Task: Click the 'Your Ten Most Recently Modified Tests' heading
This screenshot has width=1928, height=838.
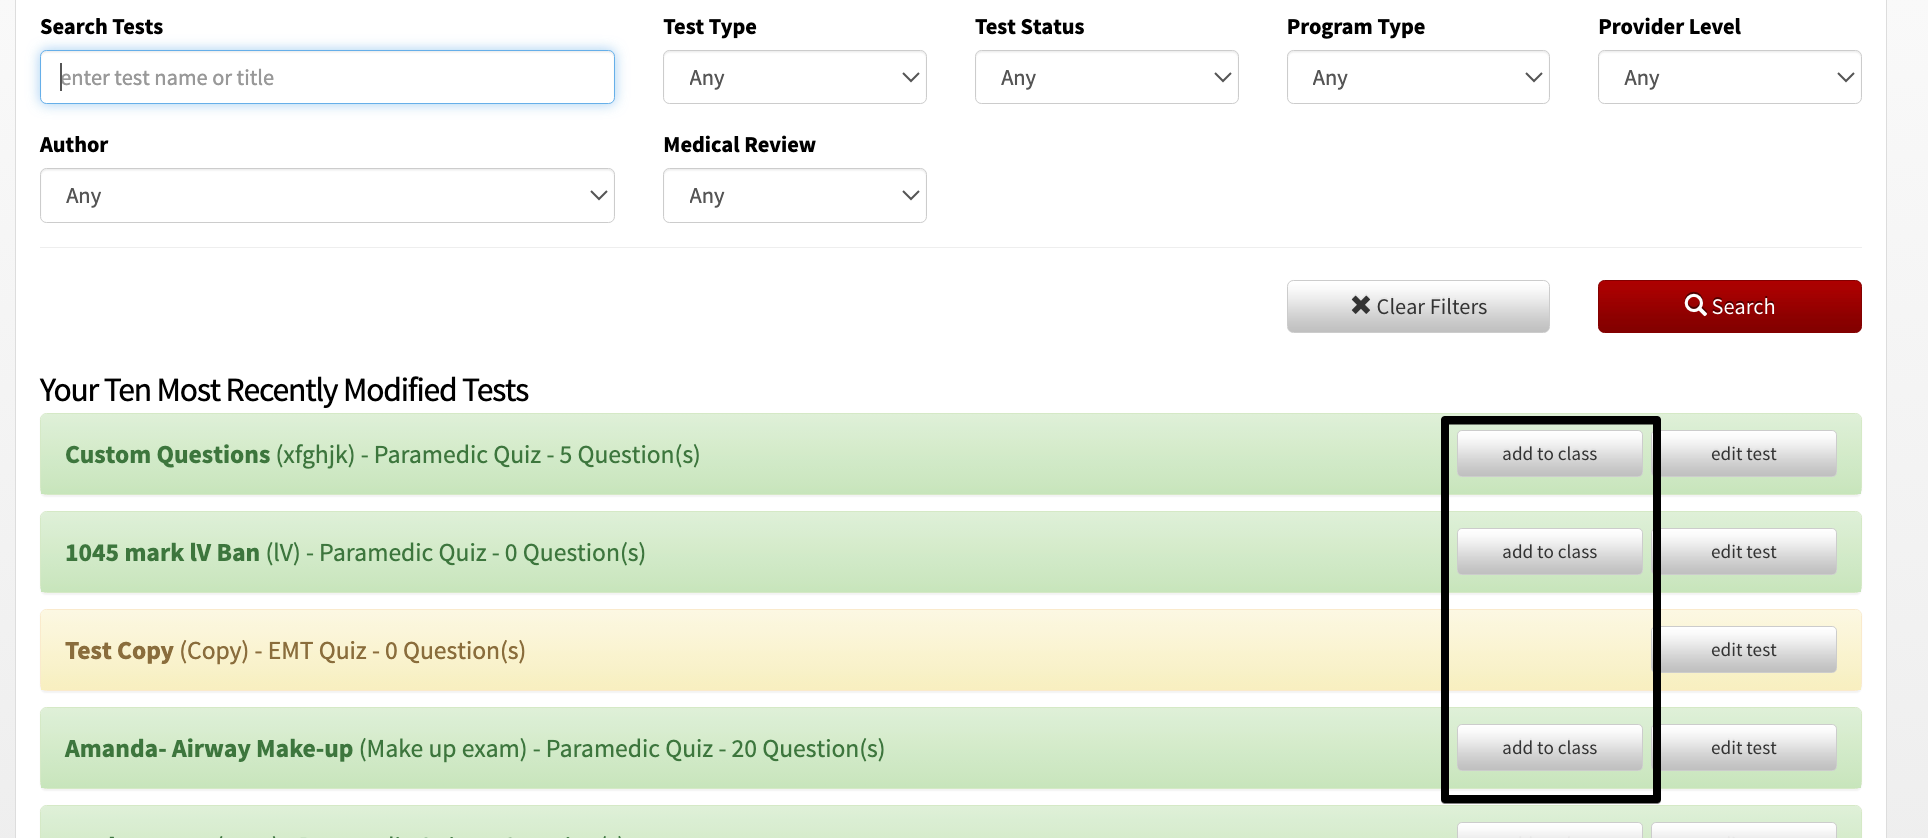Action: pos(284,390)
